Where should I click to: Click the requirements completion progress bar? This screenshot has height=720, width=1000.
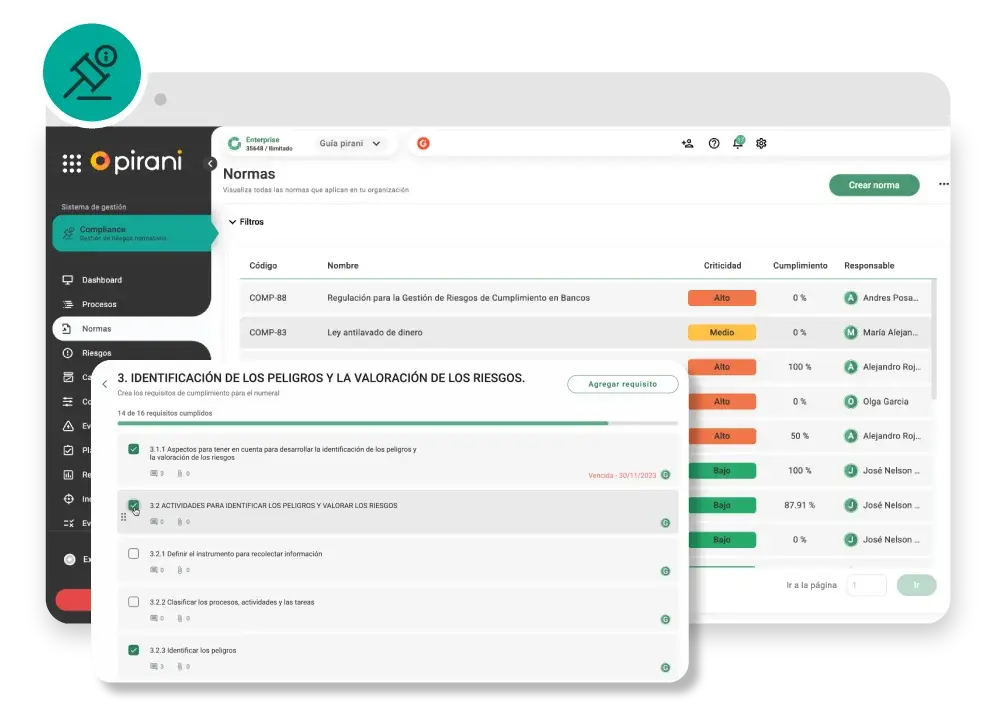point(397,423)
